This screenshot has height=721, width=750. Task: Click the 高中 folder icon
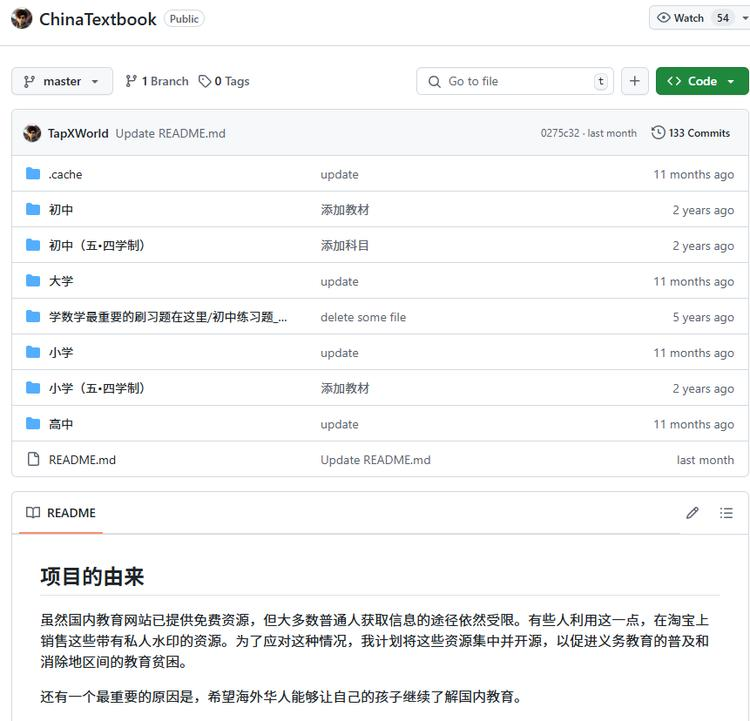(33, 423)
